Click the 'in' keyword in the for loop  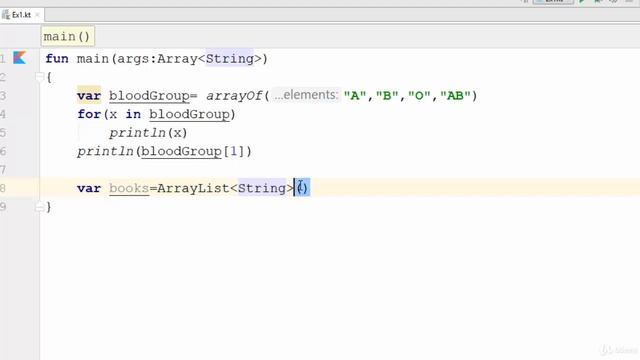coord(133,114)
